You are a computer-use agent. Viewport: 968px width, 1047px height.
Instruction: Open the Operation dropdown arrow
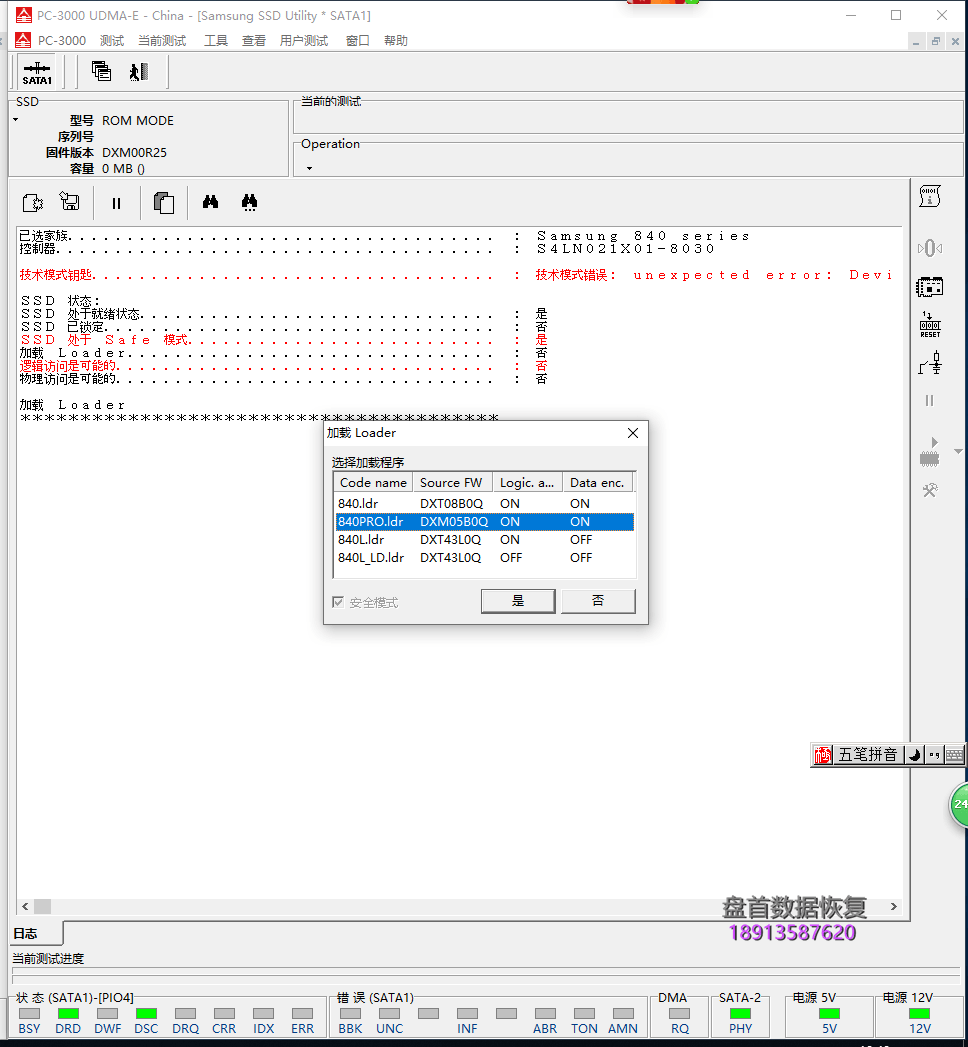[309, 168]
